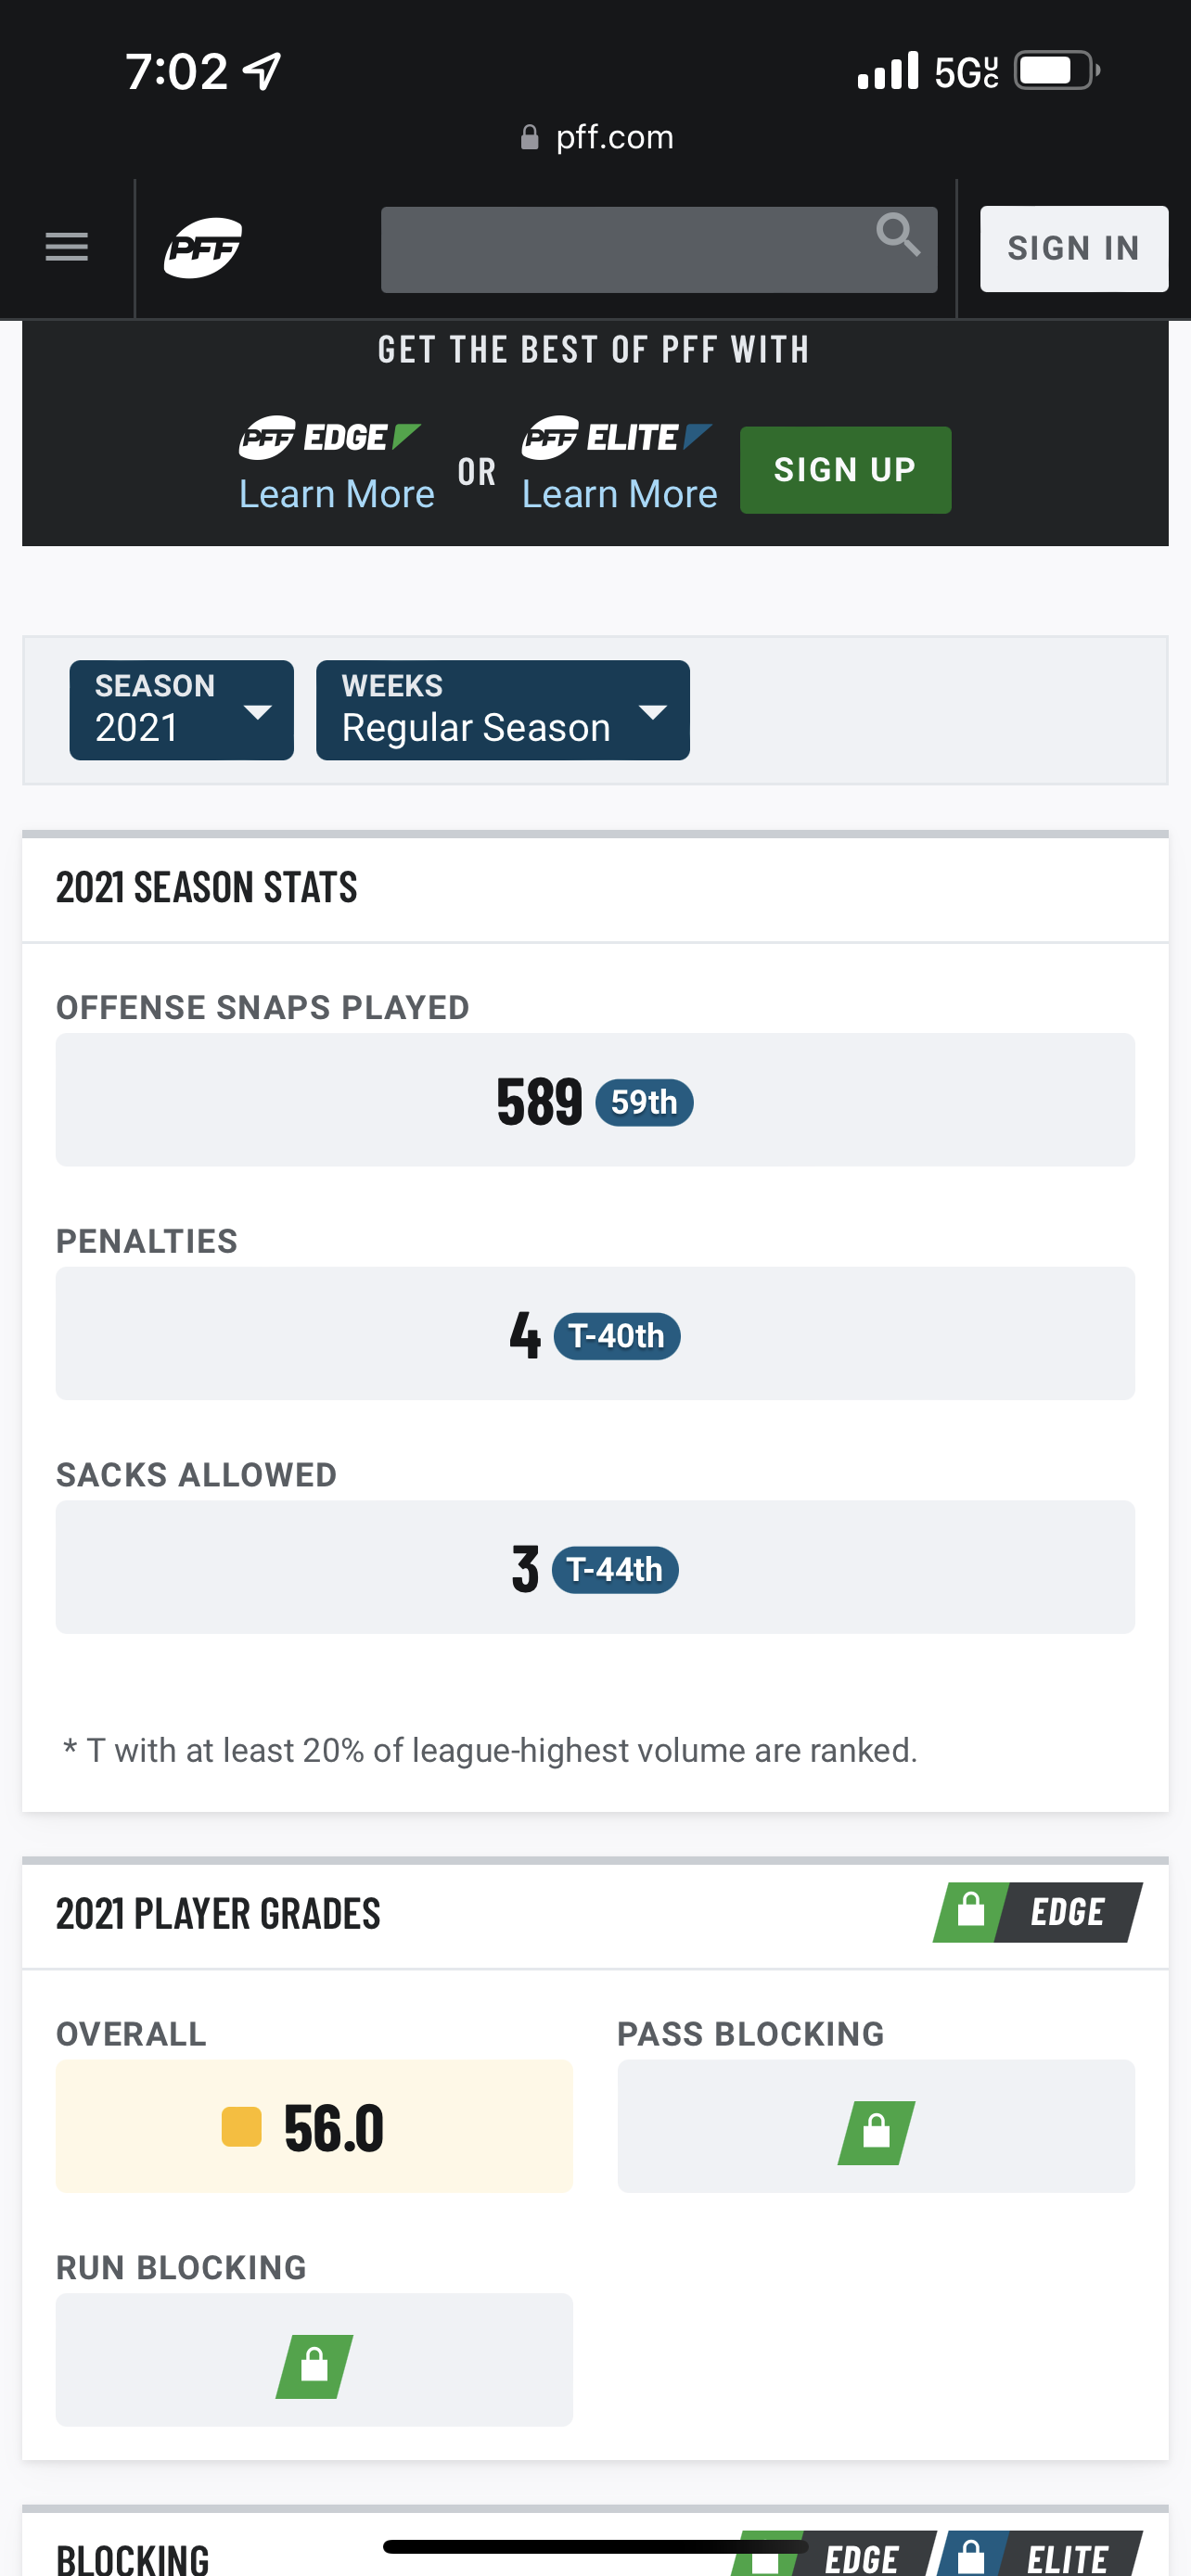Viewport: 1191px width, 2576px height.
Task: Click the Sign In button
Action: [1074, 249]
